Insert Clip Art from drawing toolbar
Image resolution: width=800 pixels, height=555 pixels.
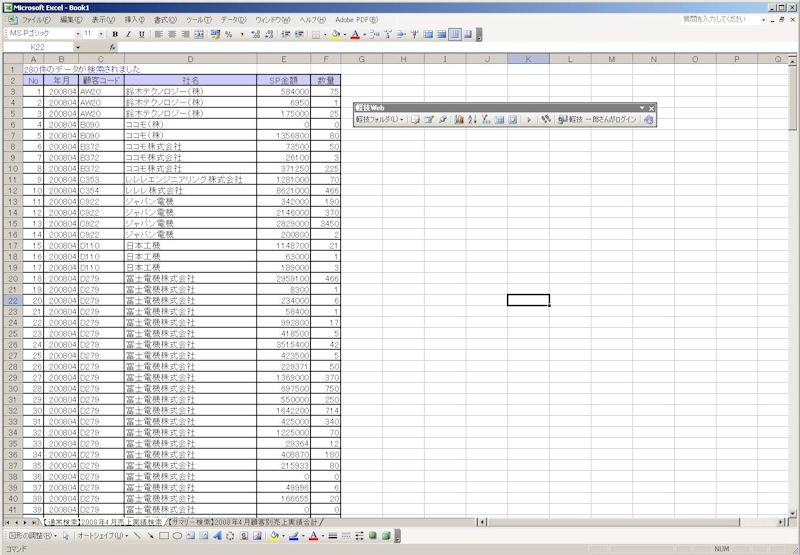(243, 536)
